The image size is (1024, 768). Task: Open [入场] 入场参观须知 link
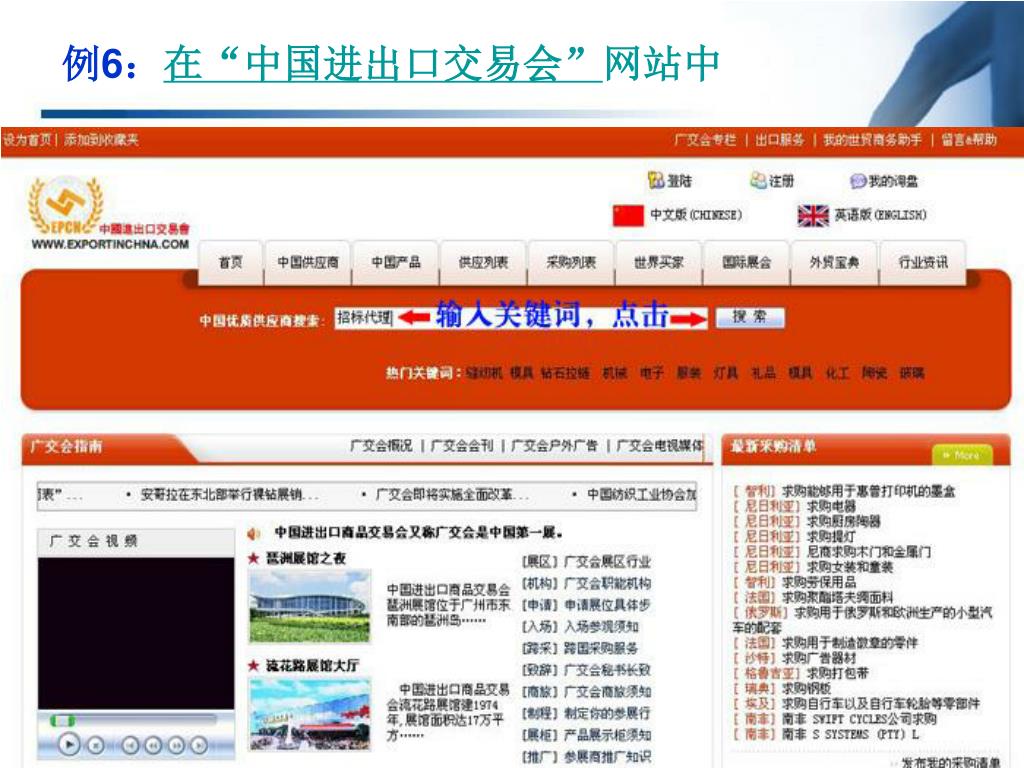(x=580, y=627)
